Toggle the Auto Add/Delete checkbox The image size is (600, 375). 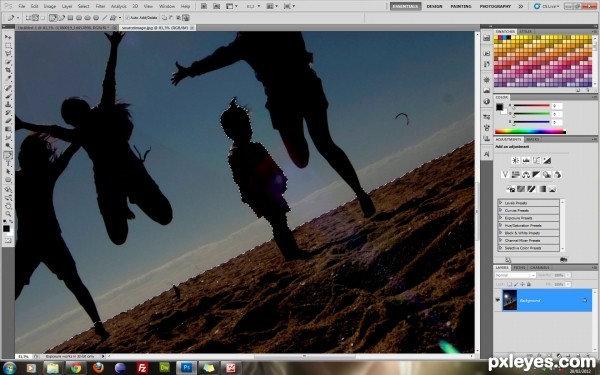coord(128,18)
